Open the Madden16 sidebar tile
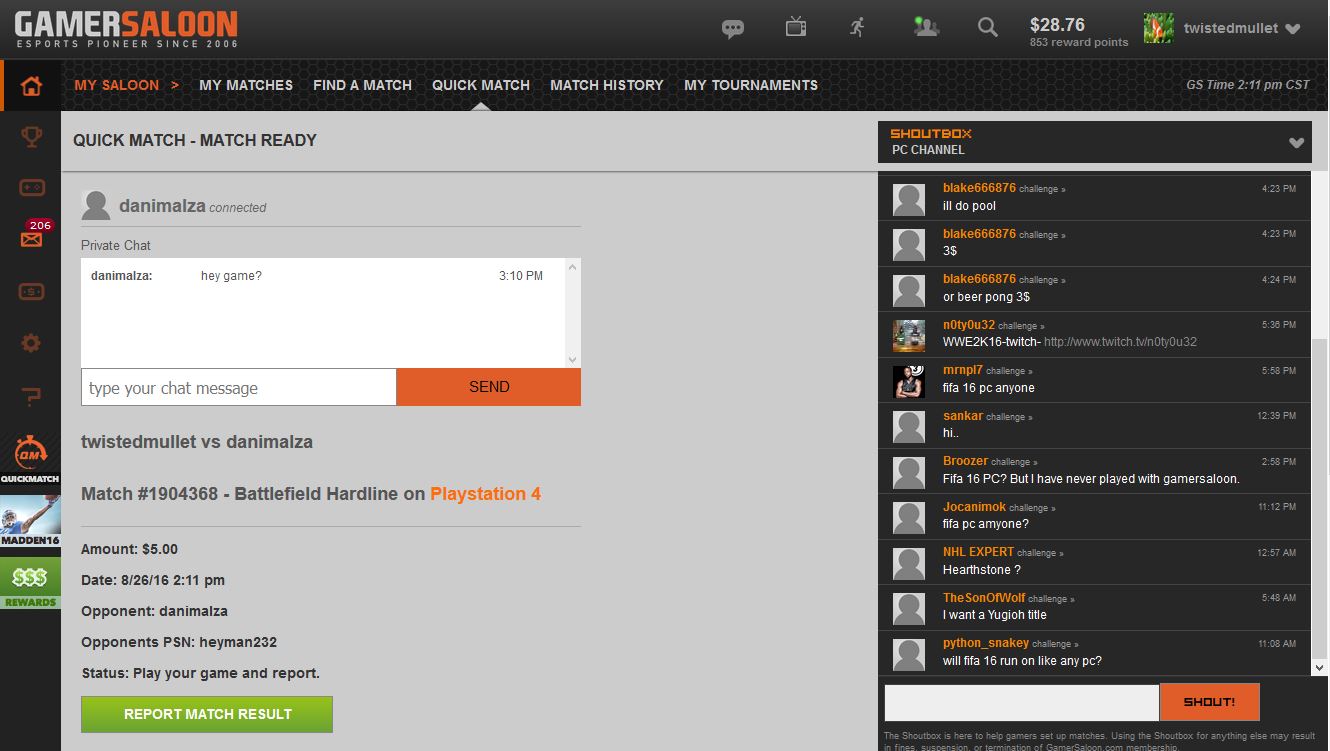The image size is (1330, 751). (30, 521)
